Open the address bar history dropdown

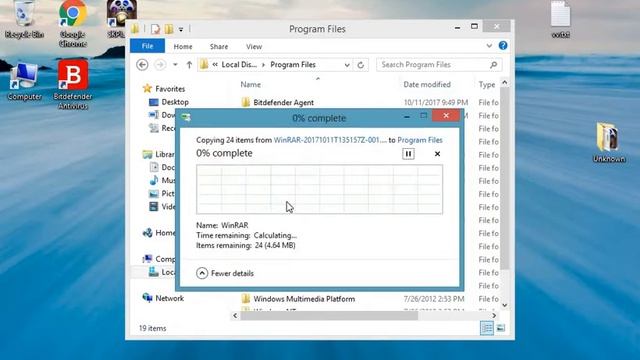347,65
